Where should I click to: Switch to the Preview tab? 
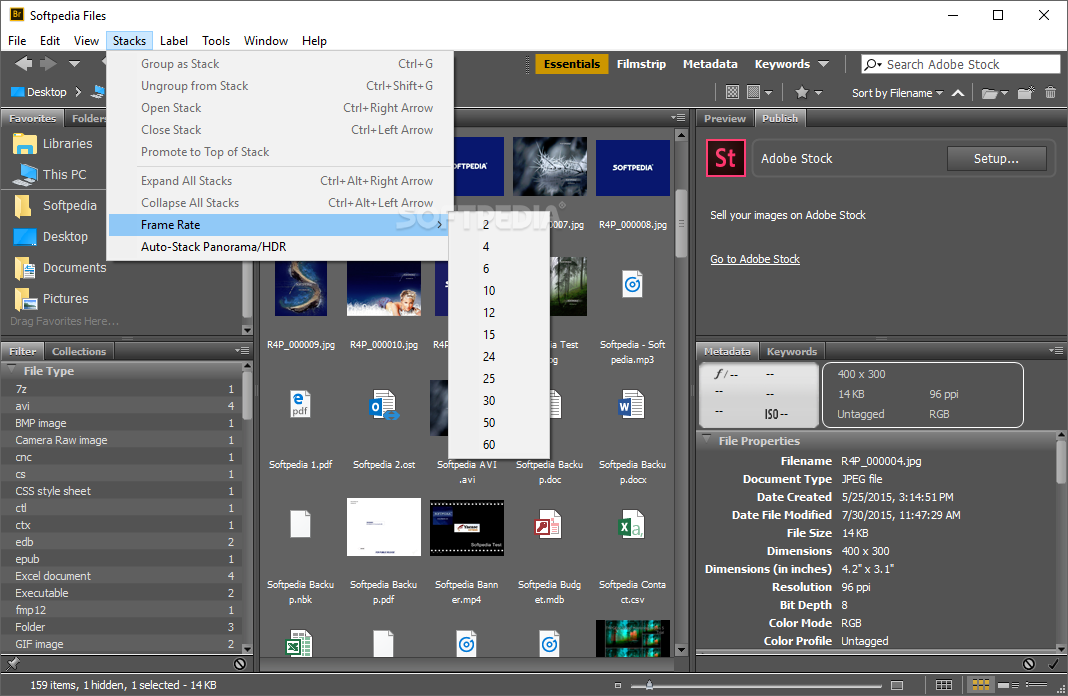[x=725, y=118]
